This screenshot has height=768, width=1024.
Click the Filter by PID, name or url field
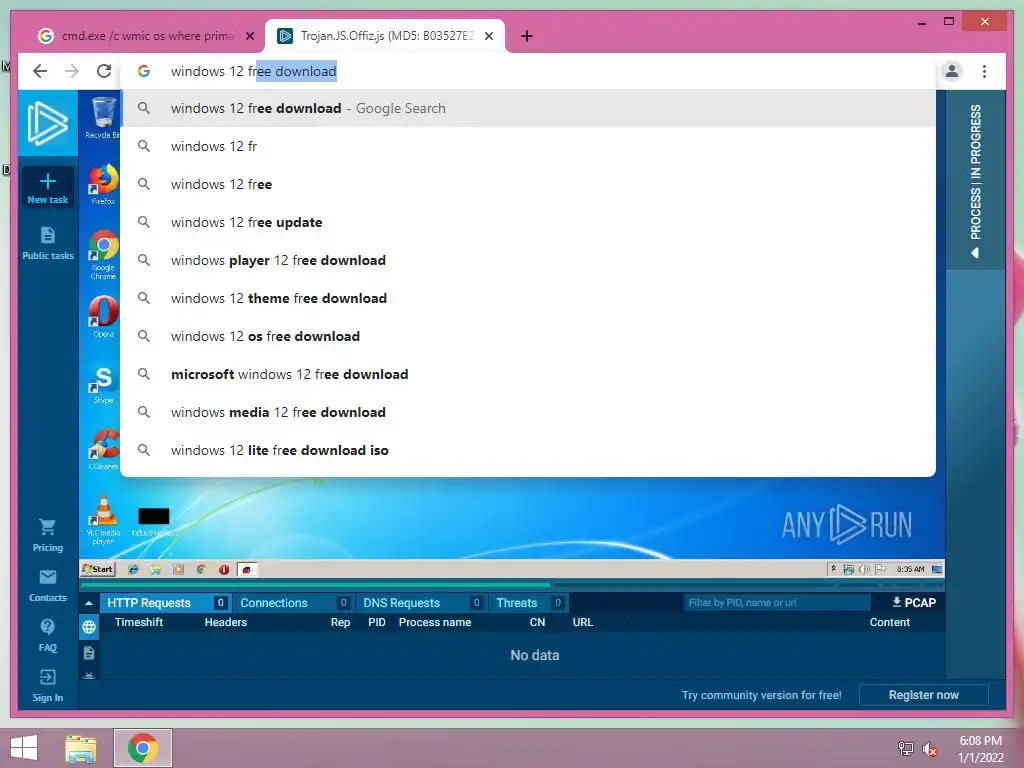pyautogui.click(x=776, y=603)
